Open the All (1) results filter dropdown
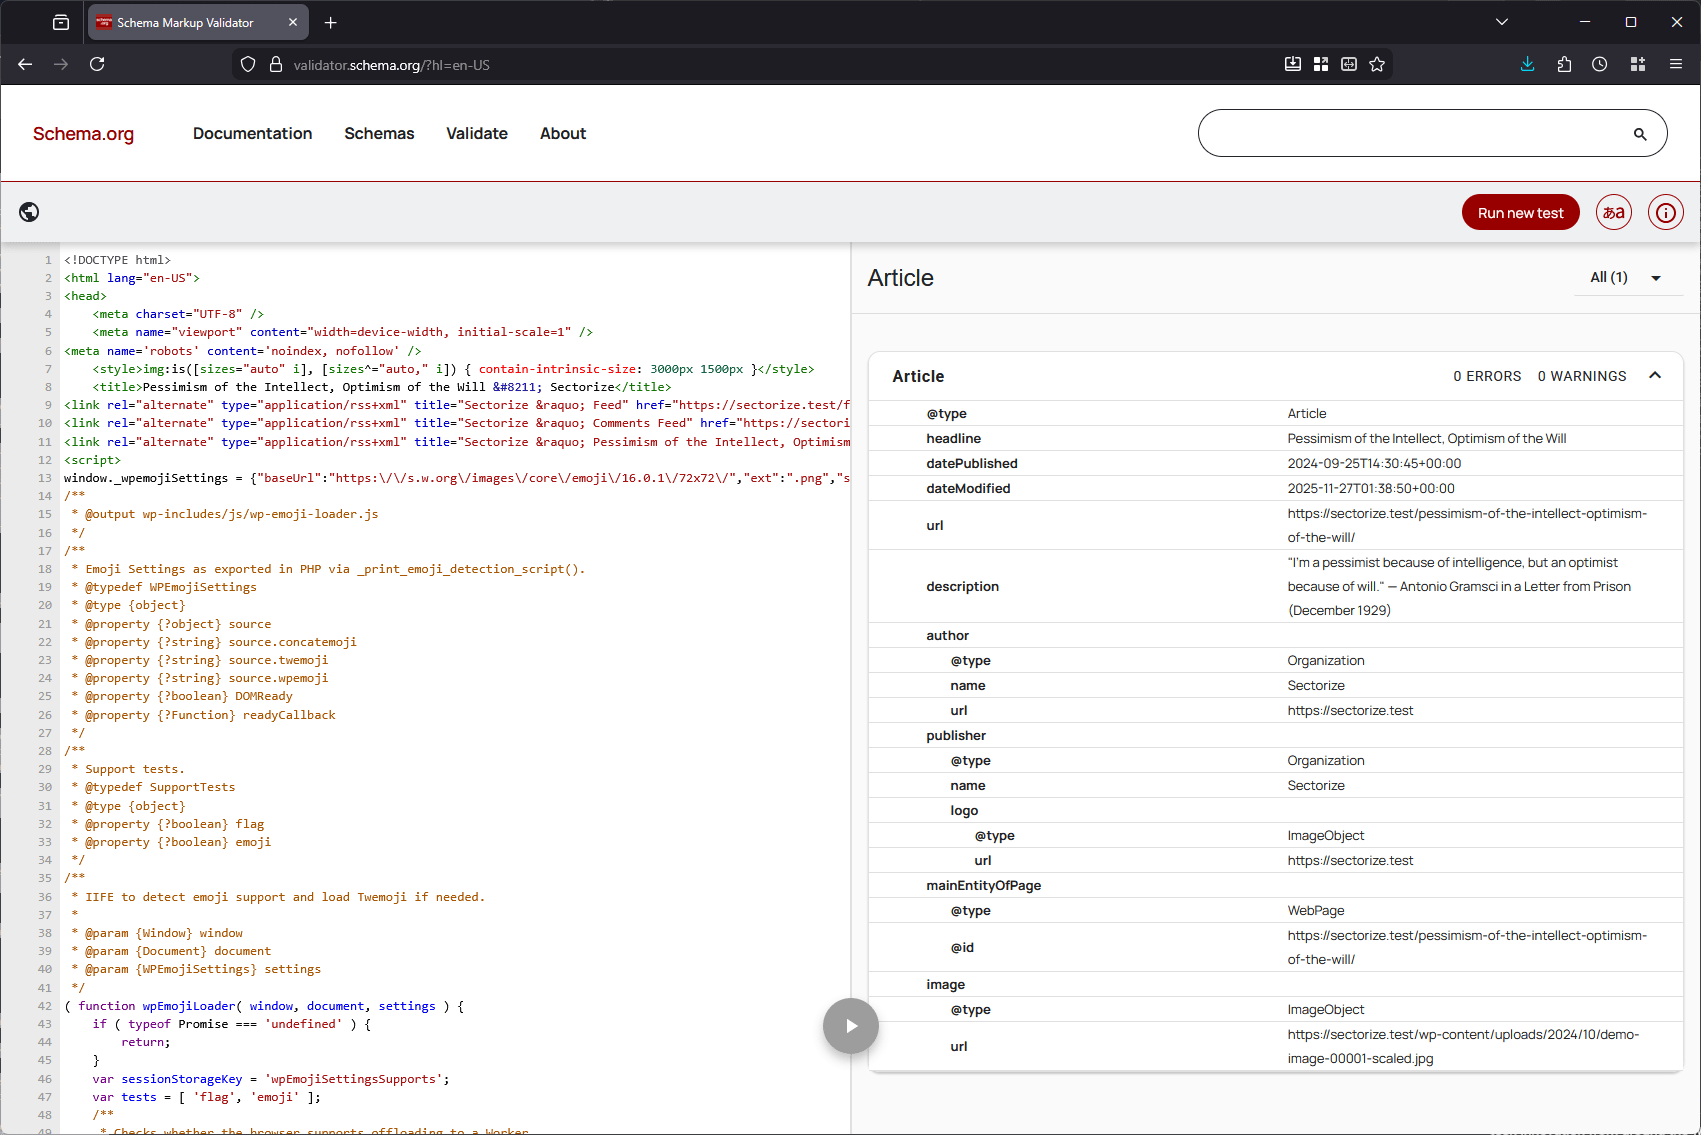Image resolution: width=1701 pixels, height=1135 pixels. [1627, 277]
